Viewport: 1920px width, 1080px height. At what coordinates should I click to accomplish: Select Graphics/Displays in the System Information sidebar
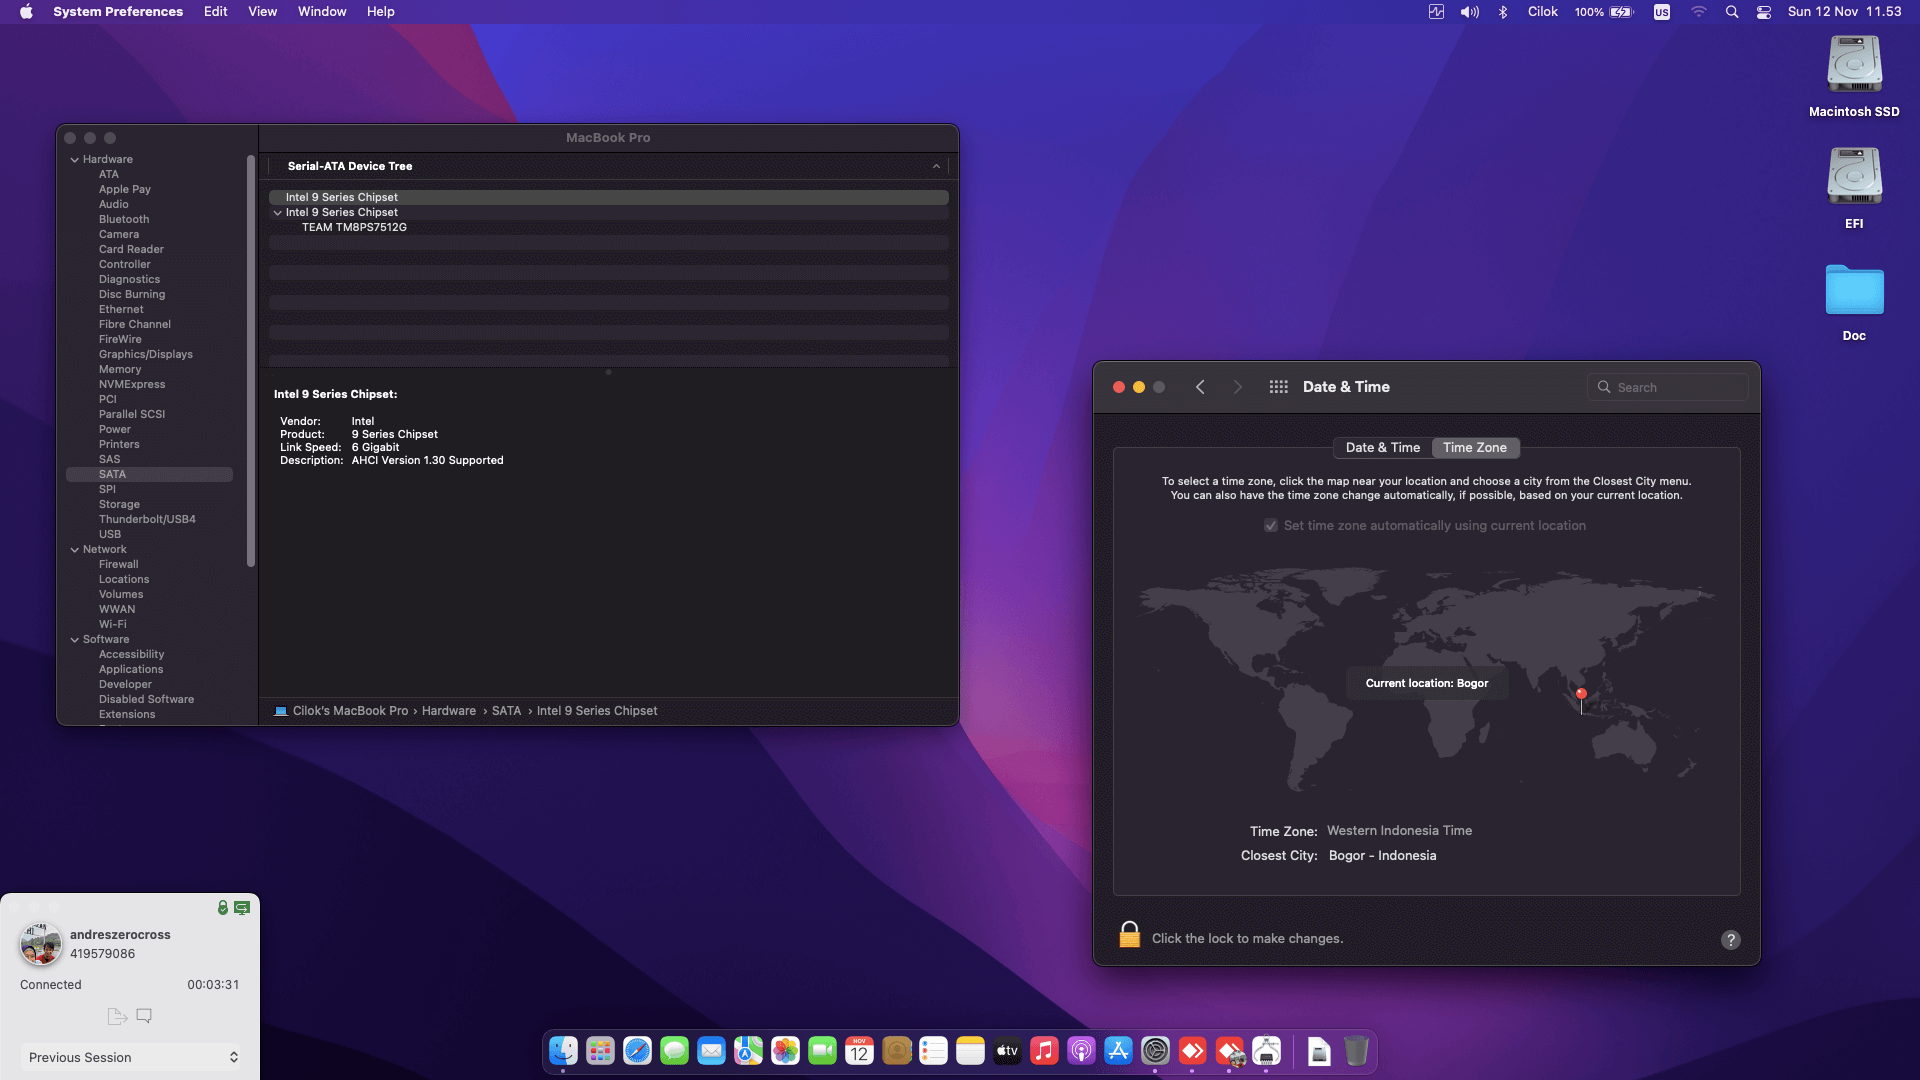coord(146,355)
